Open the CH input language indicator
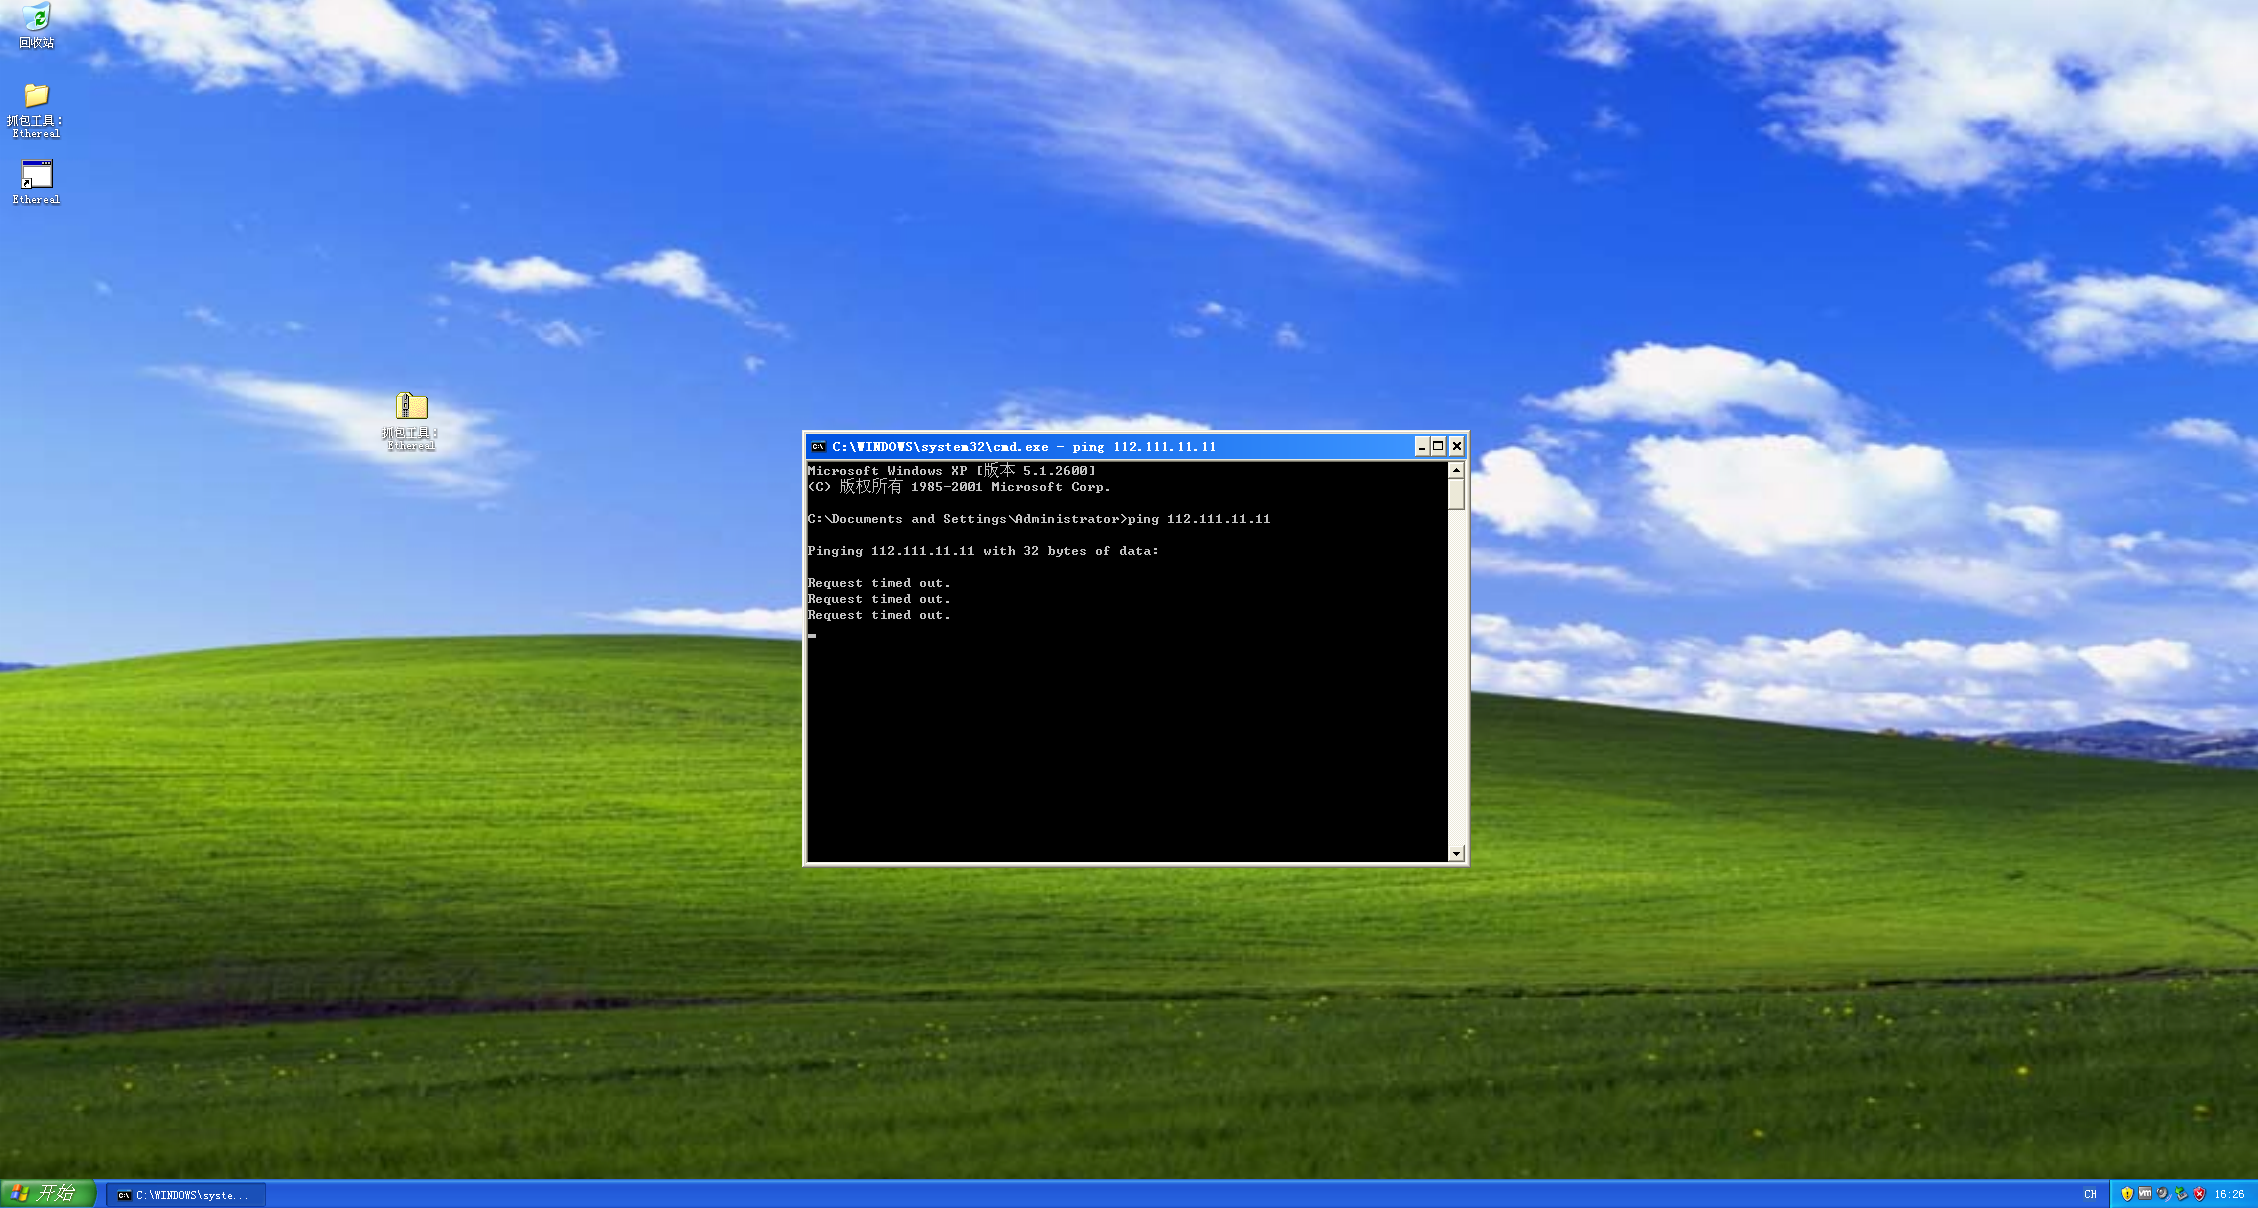 pos(2090,1194)
